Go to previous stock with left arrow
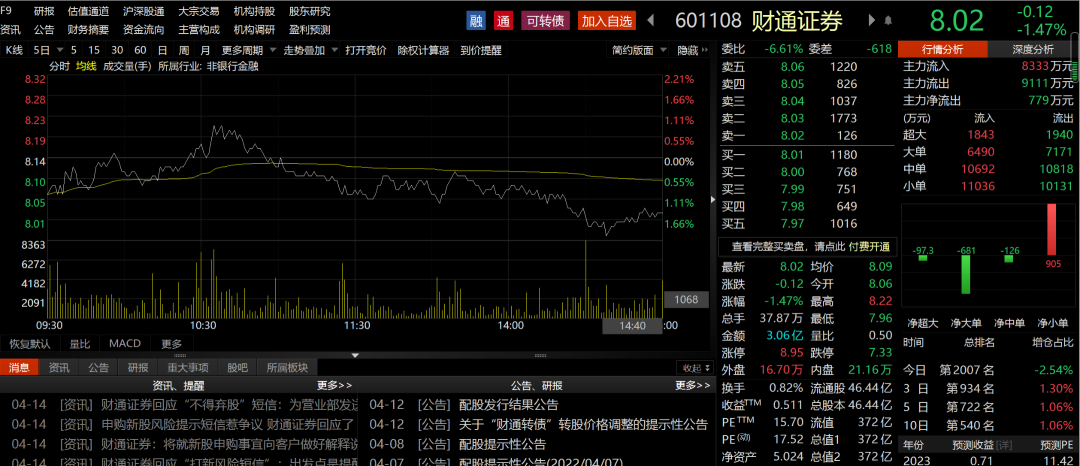Image resolution: width=1080 pixels, height=466 pixels. point(651,21)
